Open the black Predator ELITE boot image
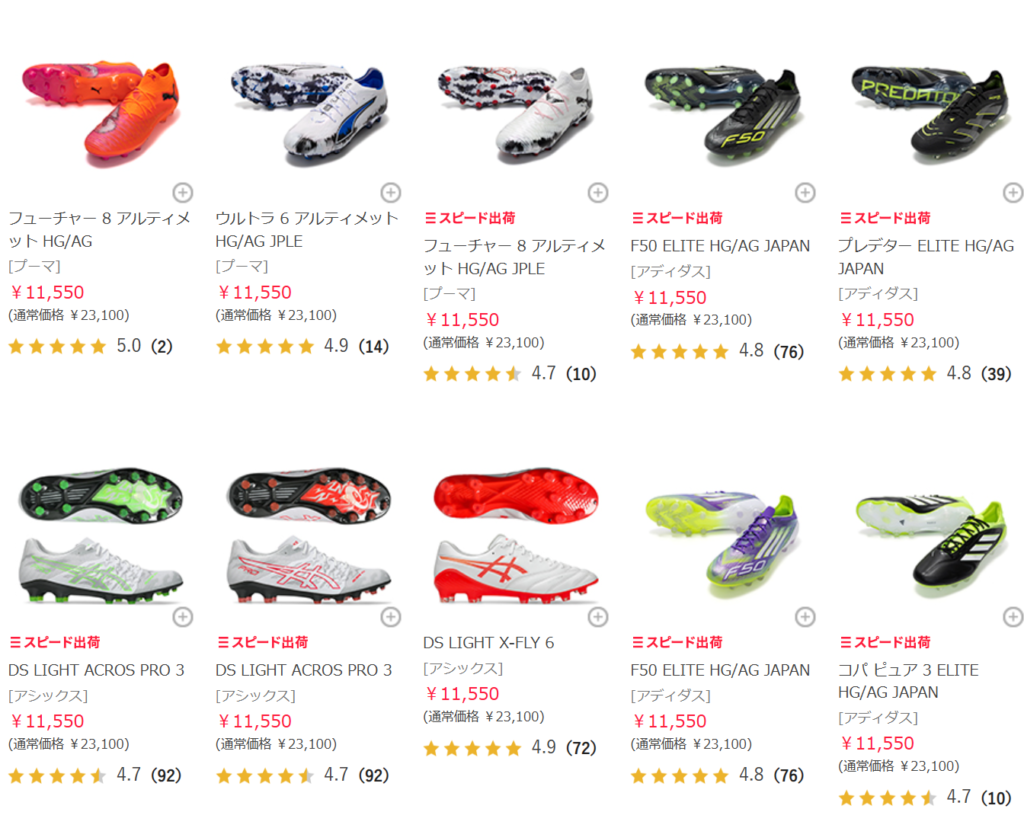Image resolution: width=1024 pixels, height=828 pixels. [x=931, y=114]
